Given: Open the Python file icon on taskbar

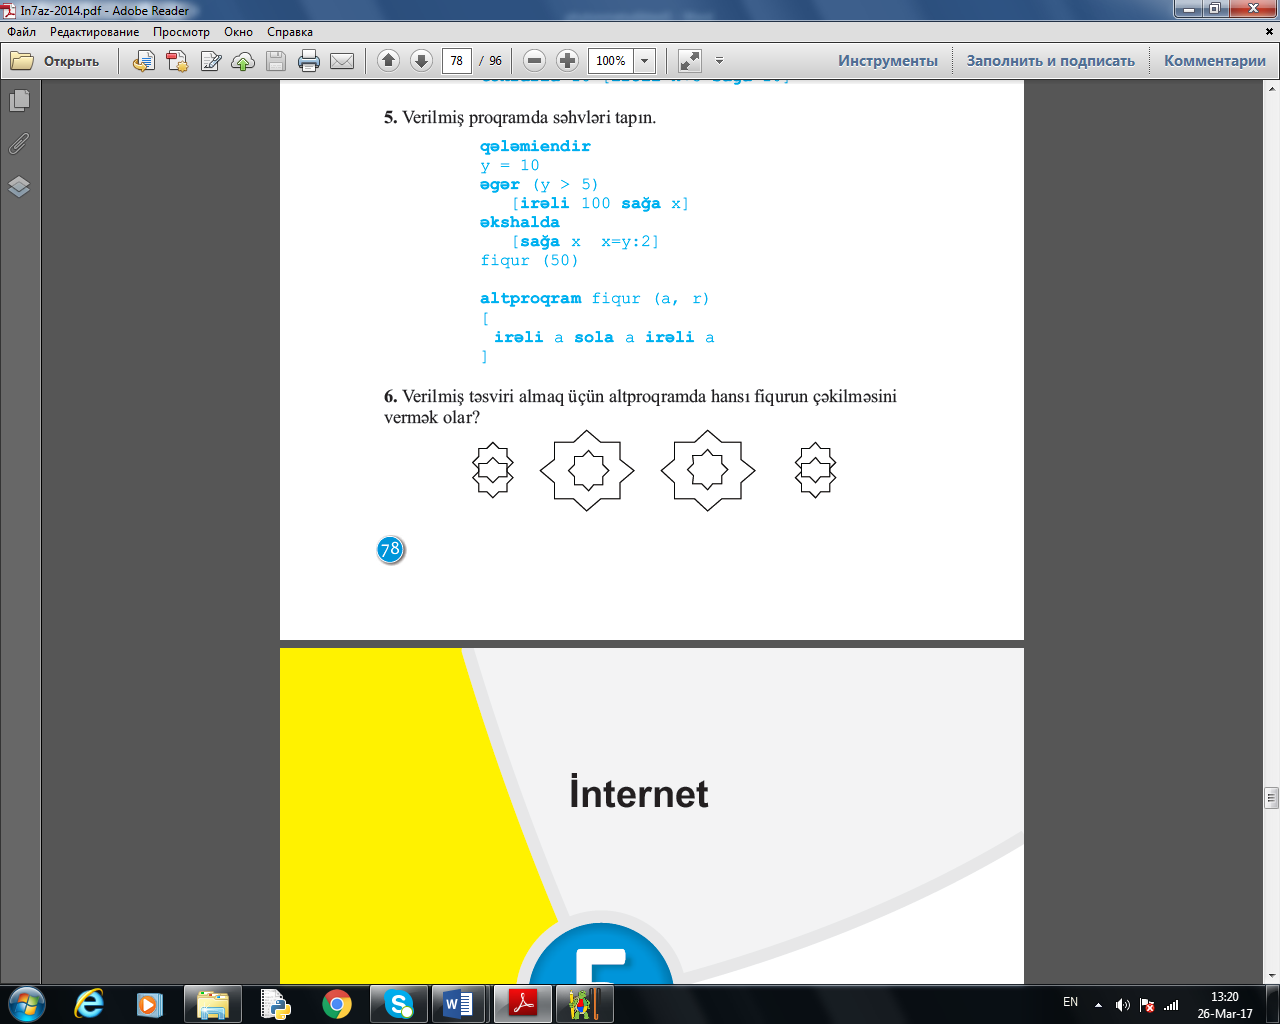Looking at the screenshot, I should (x=274, y=1003).
